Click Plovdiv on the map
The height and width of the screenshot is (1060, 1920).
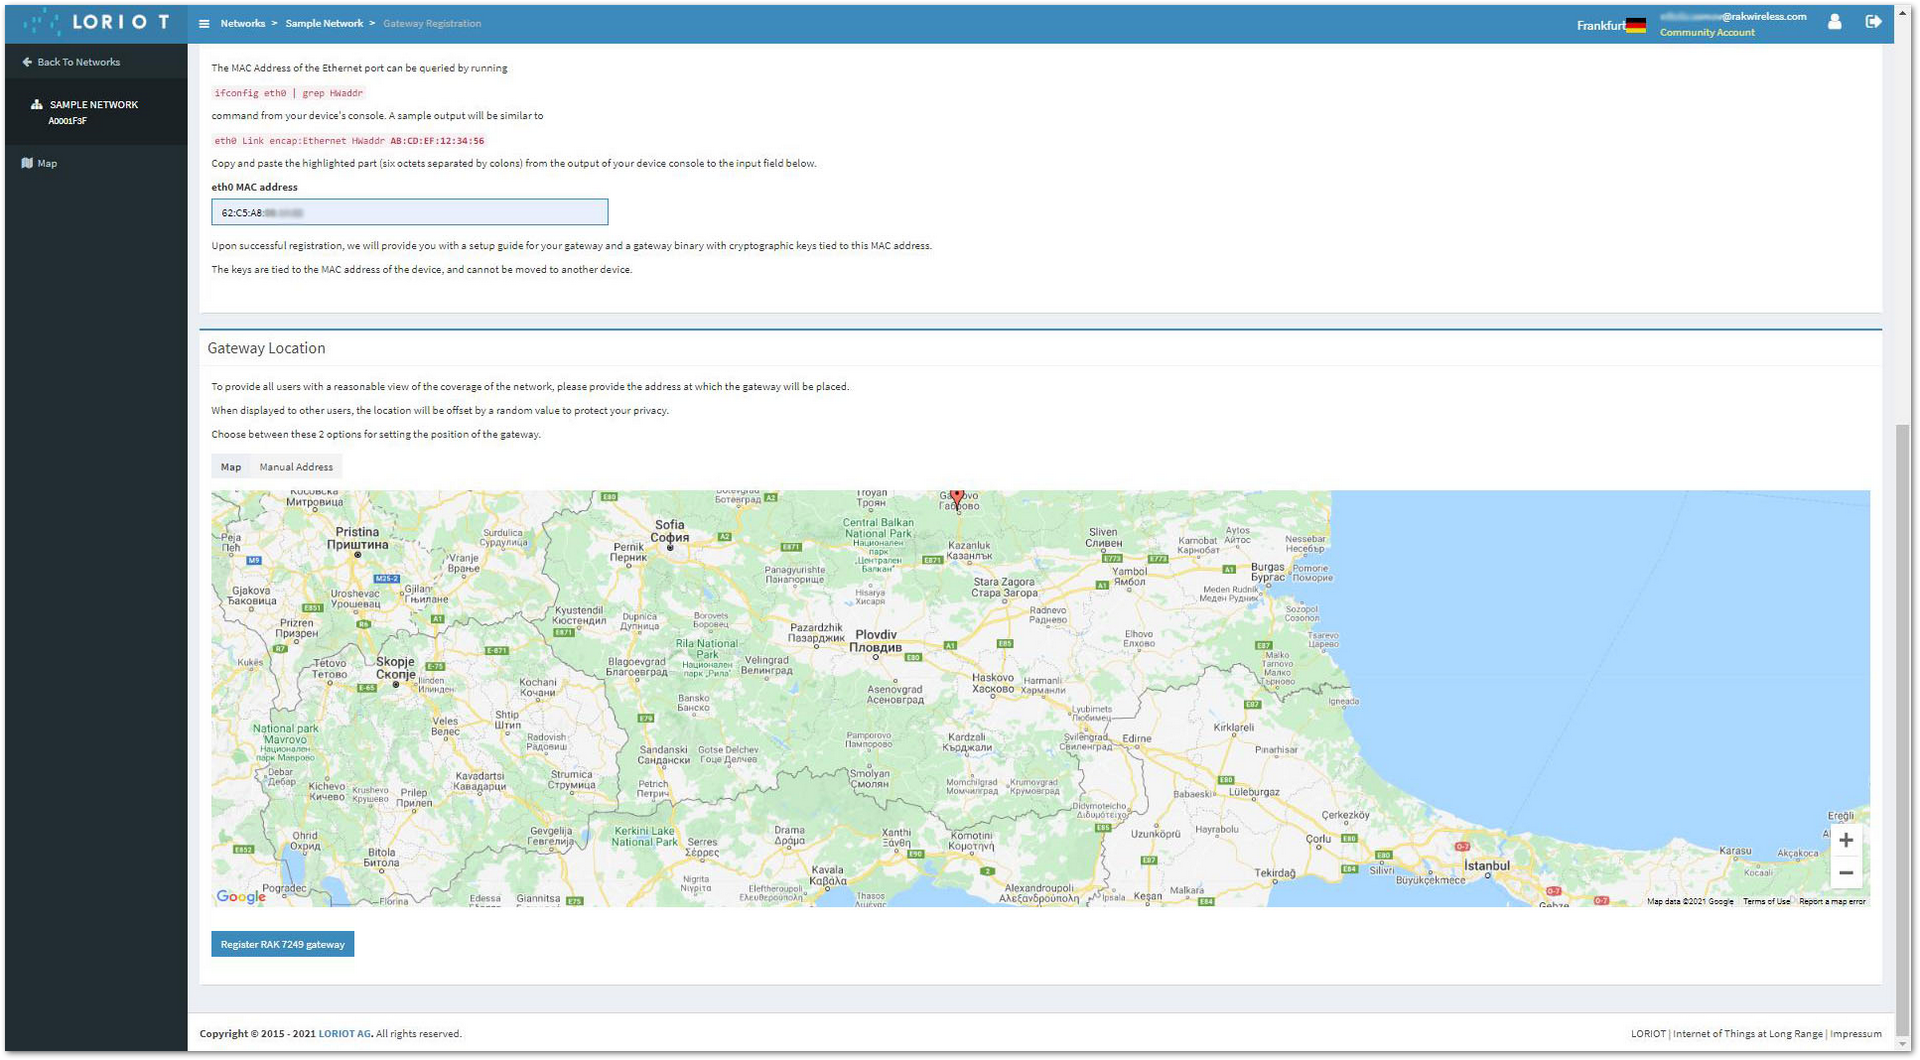(876, 641)
